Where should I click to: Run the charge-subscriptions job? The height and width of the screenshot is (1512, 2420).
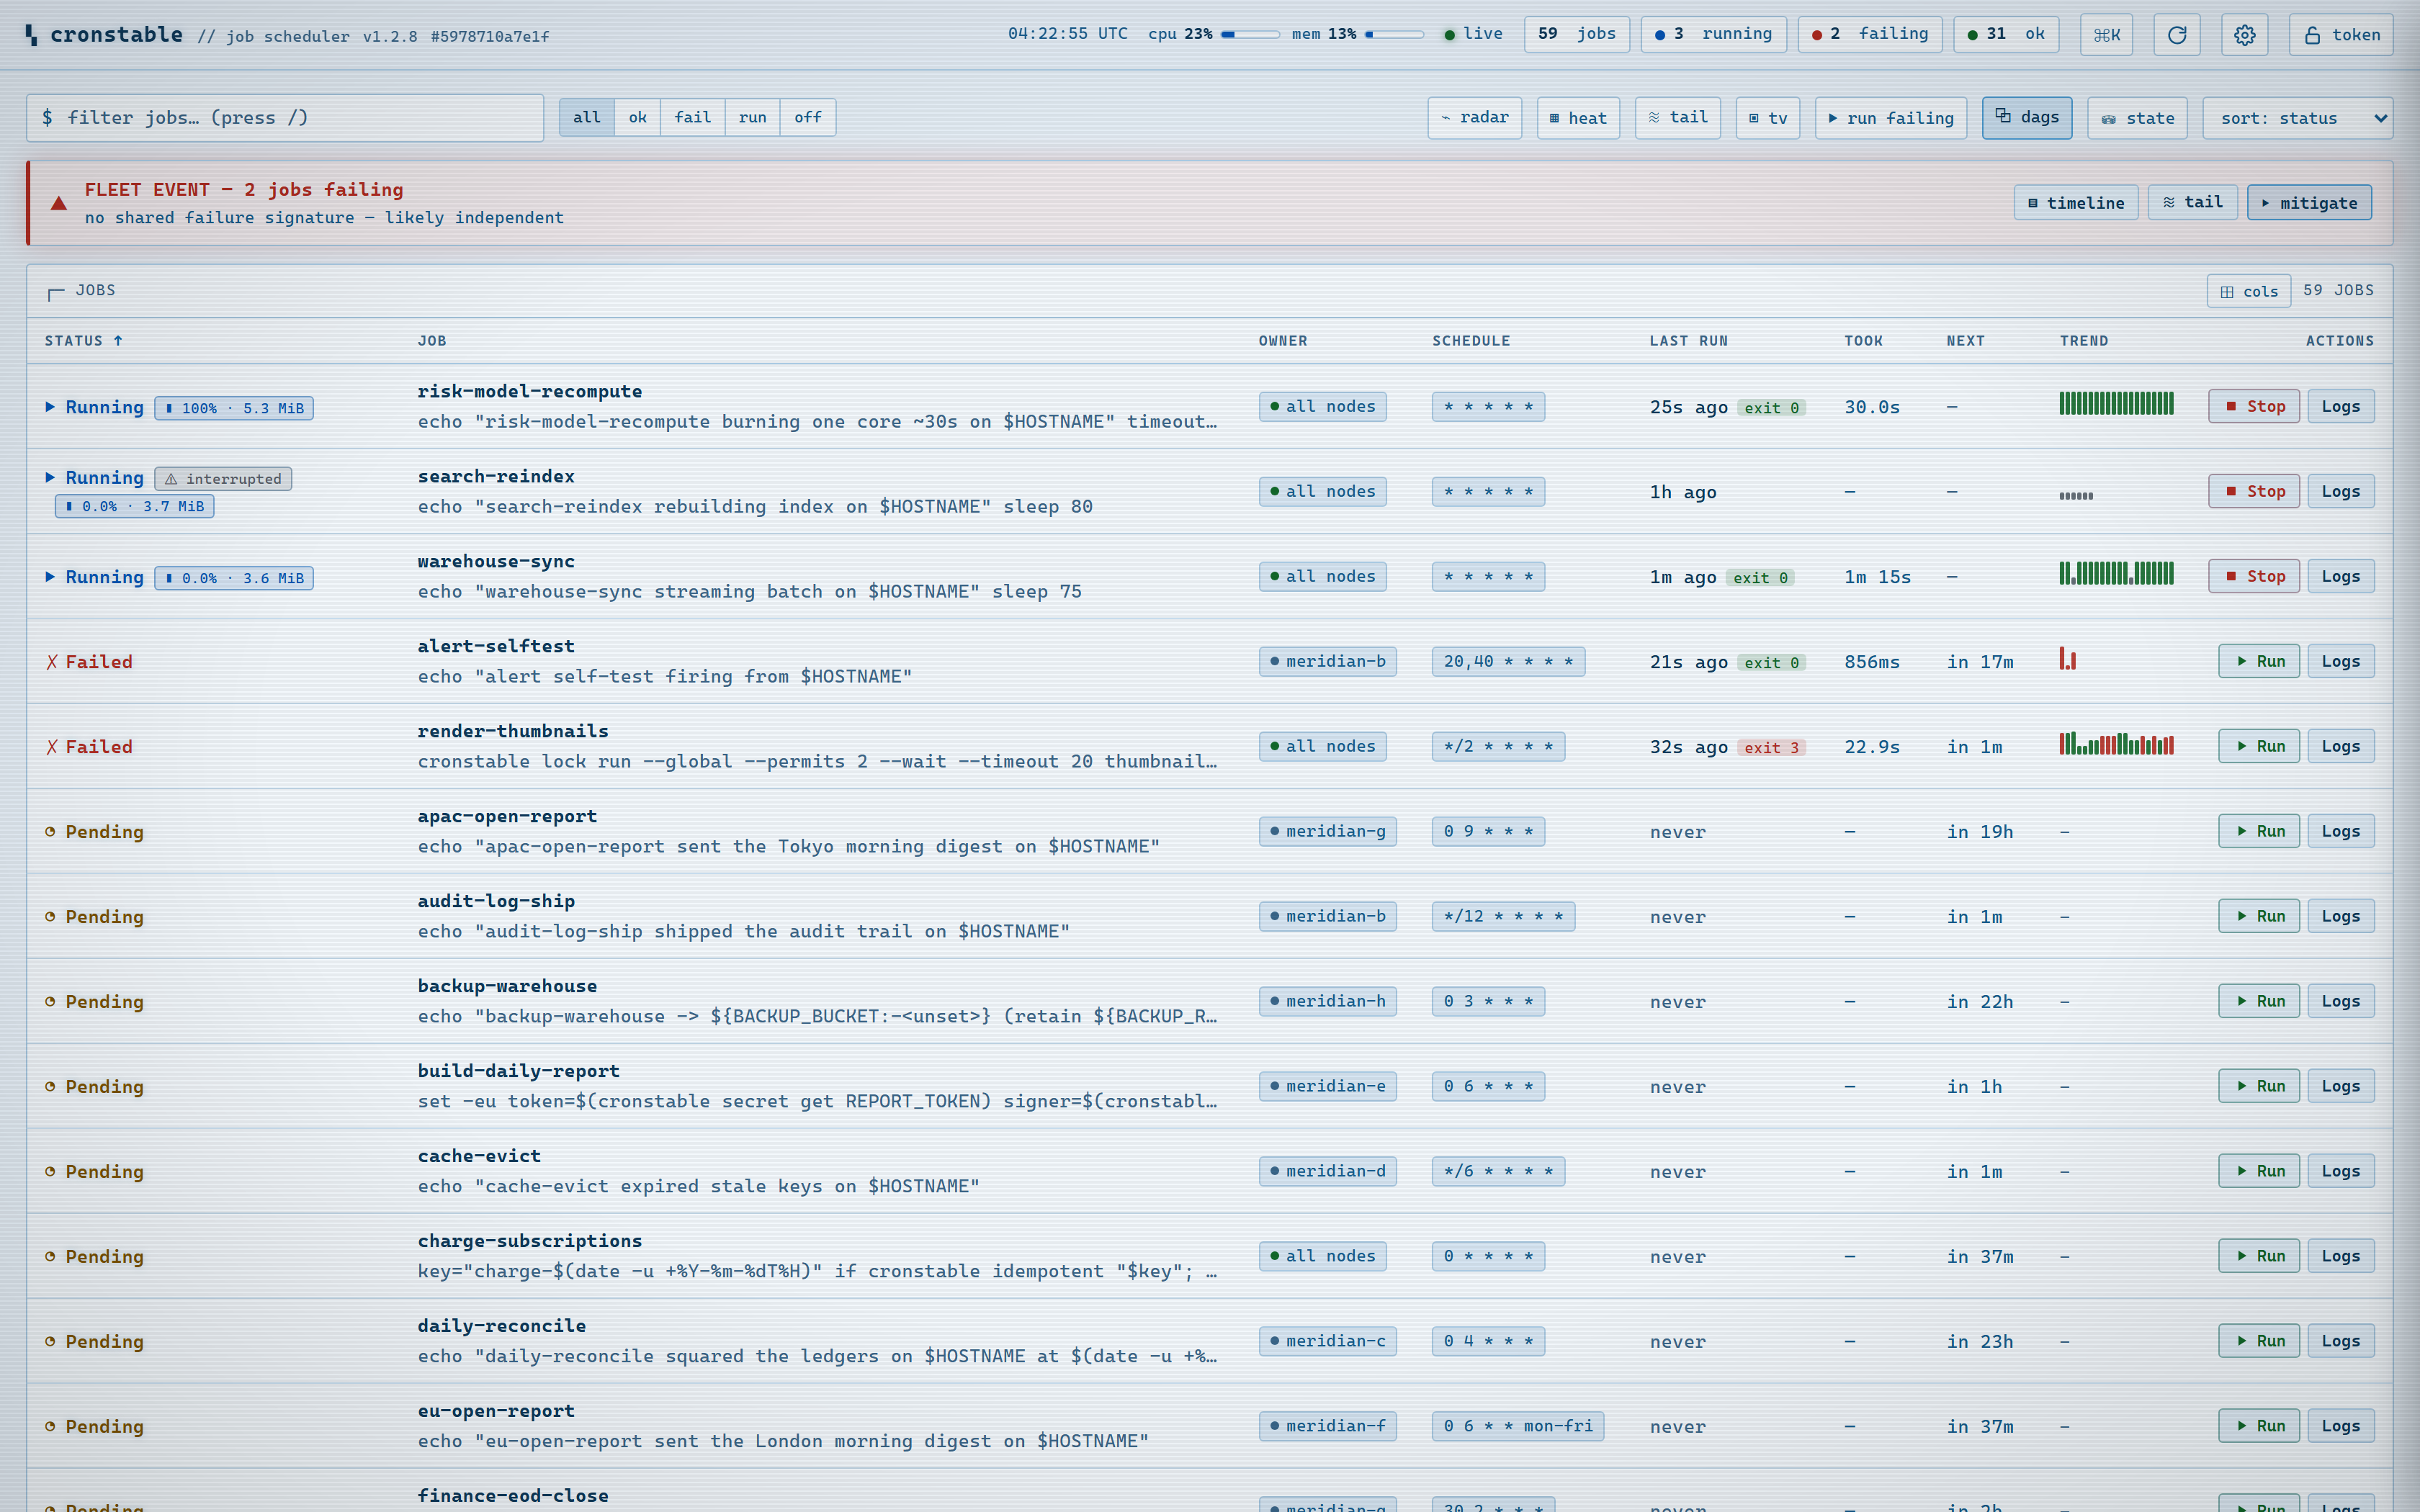pyautogui.click(x=2258, y=1257)
